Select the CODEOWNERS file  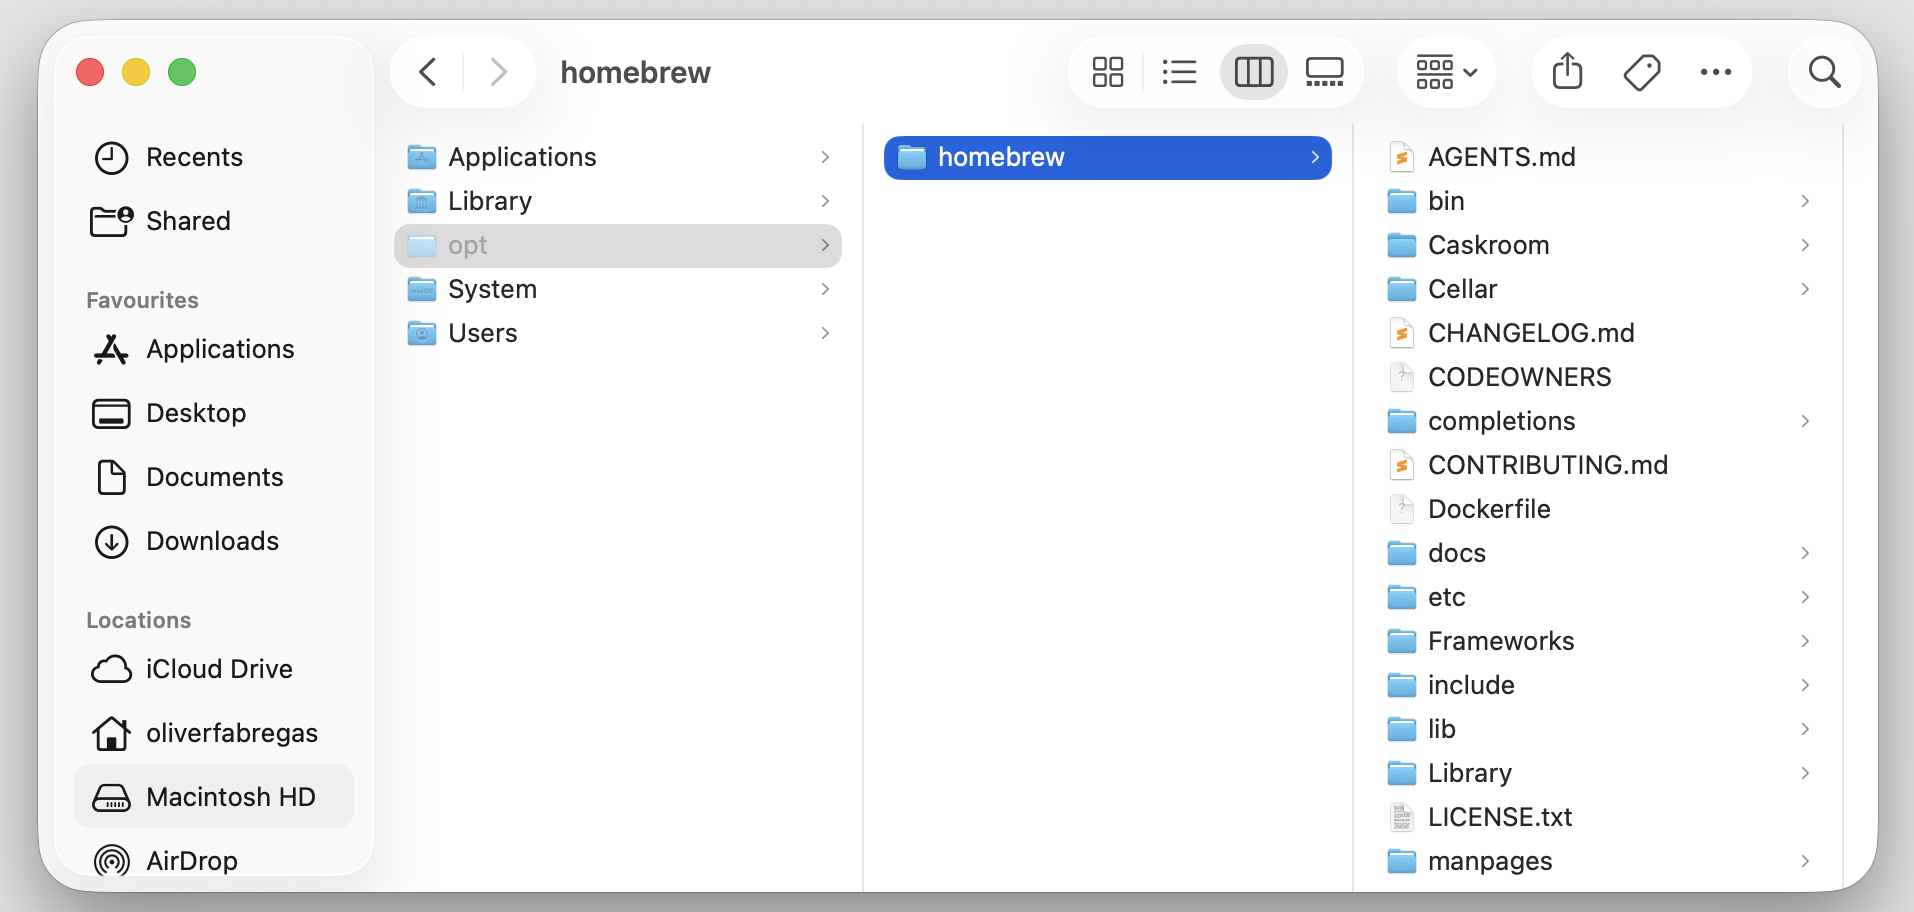[1598, 377]
